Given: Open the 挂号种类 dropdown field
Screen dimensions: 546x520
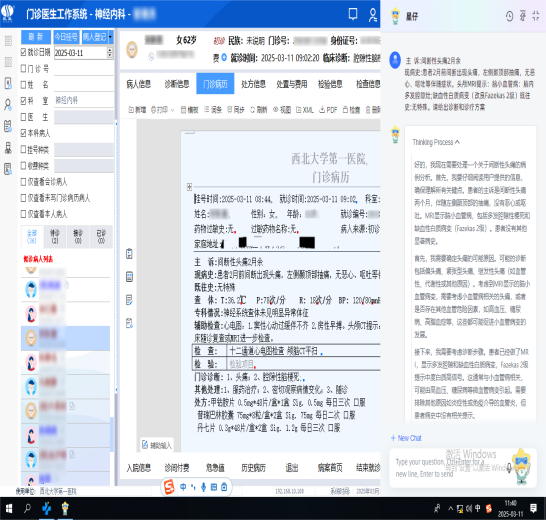Looking at the screenshot, I should point(84,150).
